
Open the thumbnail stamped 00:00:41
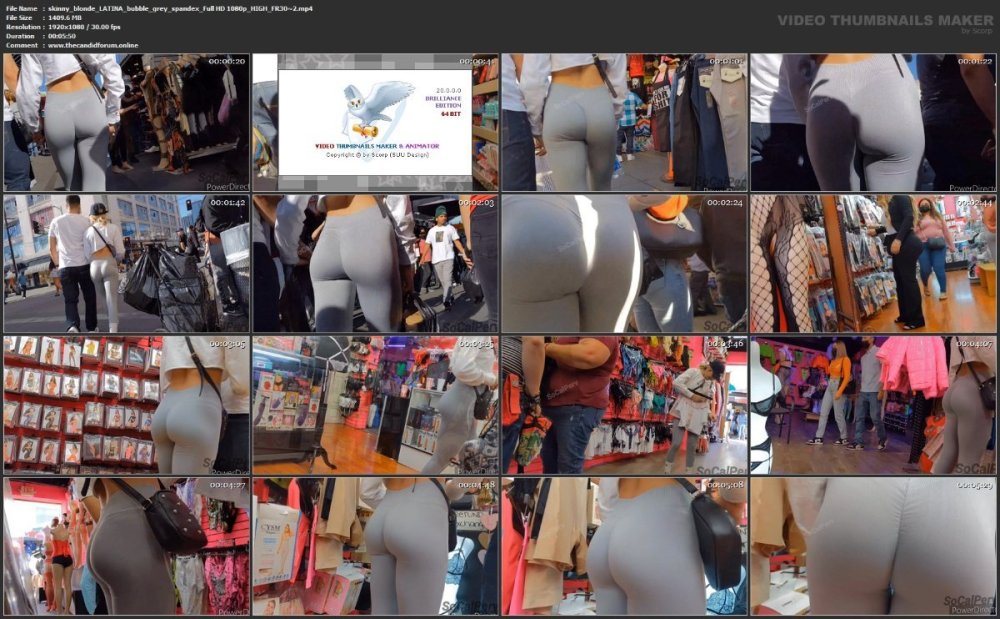pos(375,122)
